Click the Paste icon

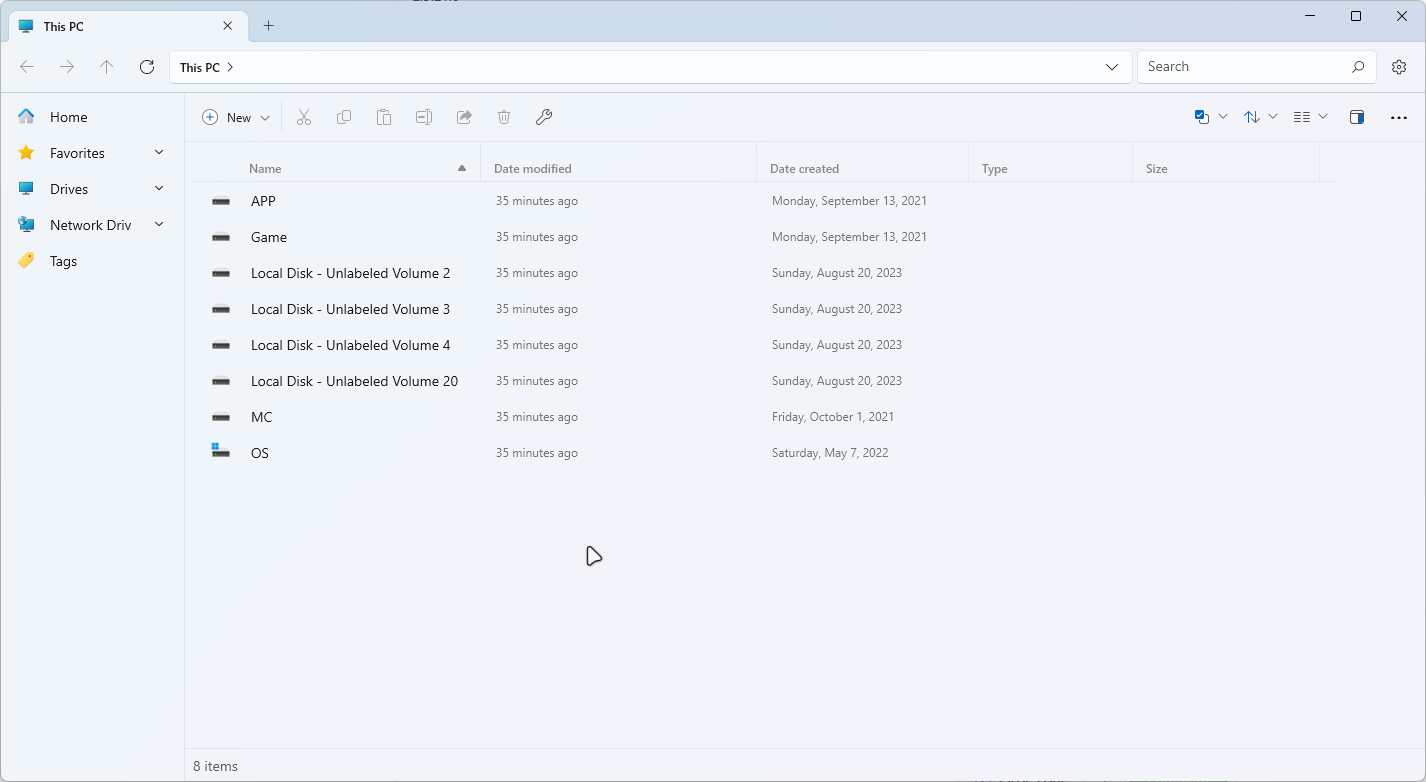(384, 117)
